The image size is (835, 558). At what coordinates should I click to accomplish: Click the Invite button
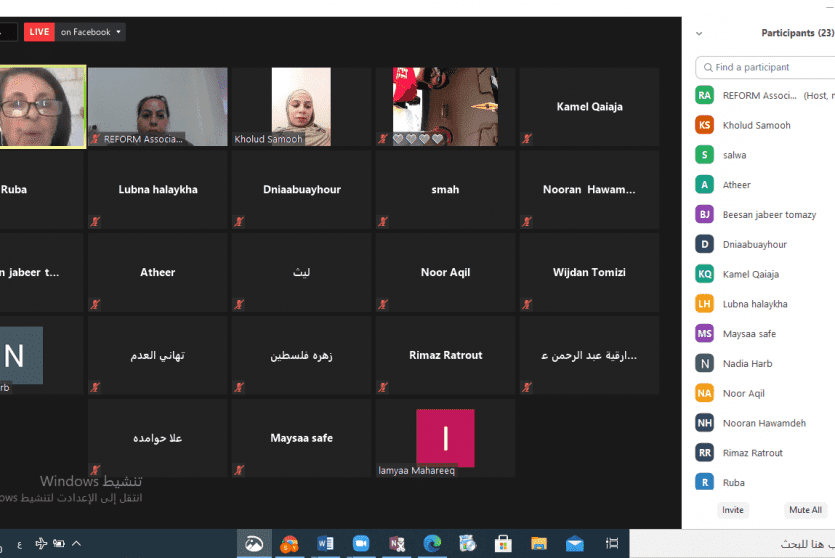coord(733,510)
